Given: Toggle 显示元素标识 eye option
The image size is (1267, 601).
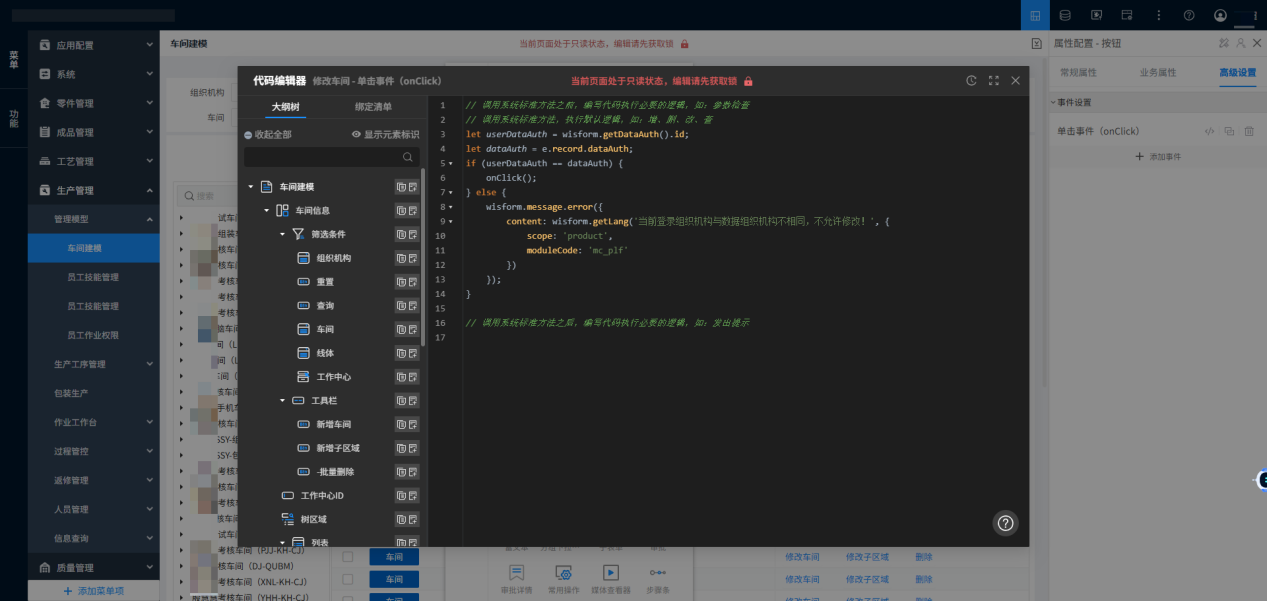Looking at the screenshot, I should (x=385, y=135).
